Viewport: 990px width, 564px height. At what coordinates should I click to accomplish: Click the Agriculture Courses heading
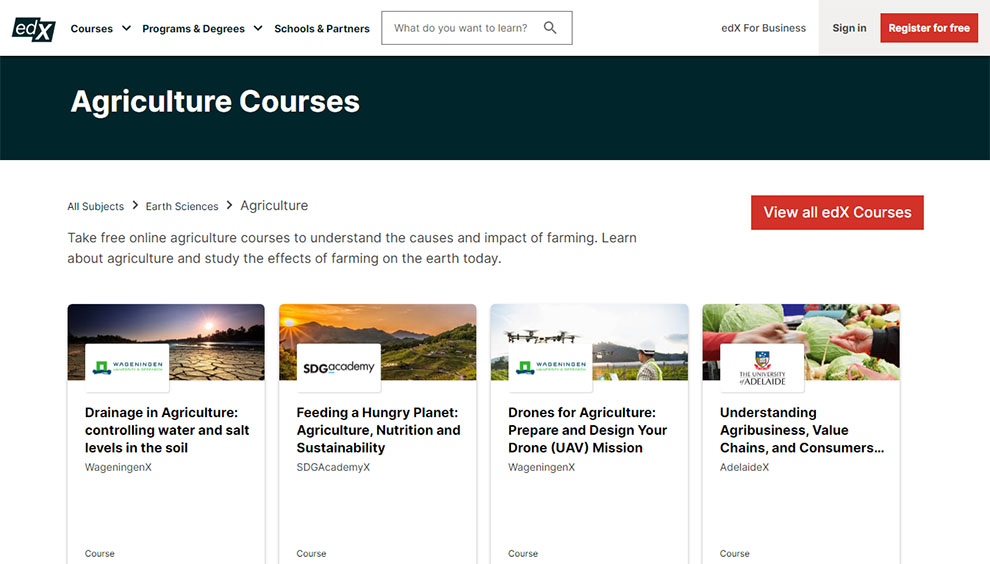pos(215,101)
